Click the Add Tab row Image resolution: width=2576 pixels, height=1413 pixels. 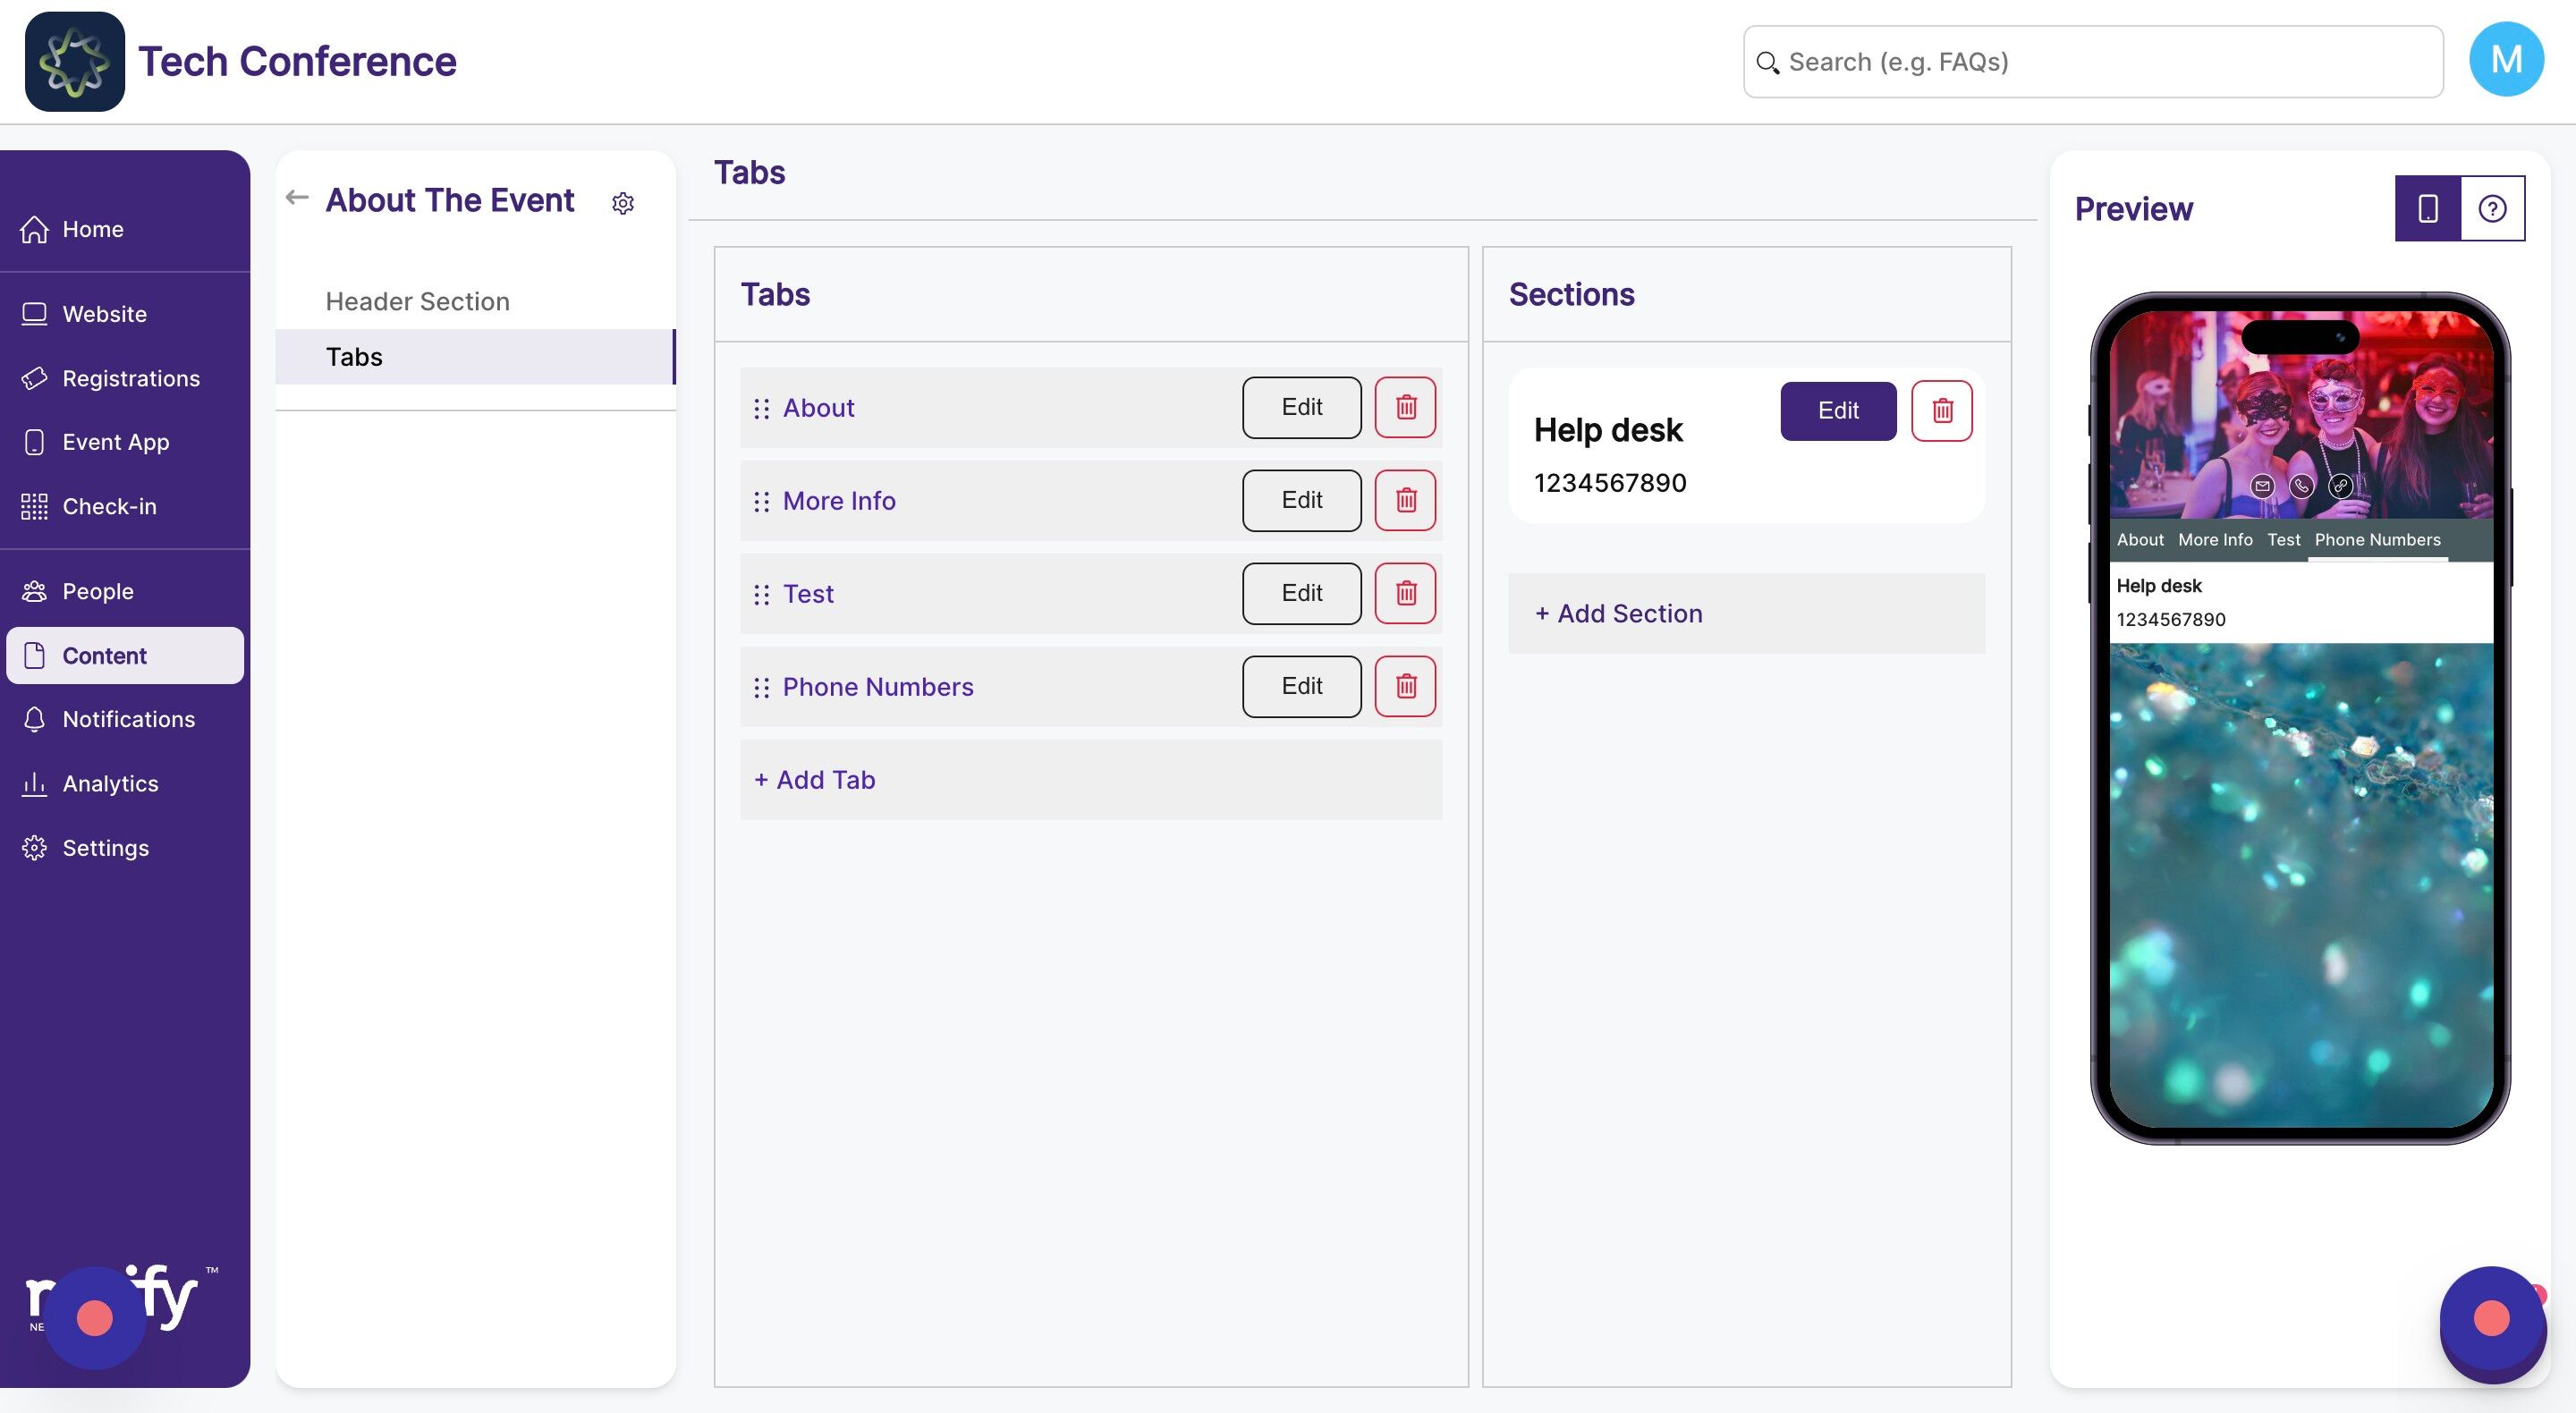tap(1090, 779)
